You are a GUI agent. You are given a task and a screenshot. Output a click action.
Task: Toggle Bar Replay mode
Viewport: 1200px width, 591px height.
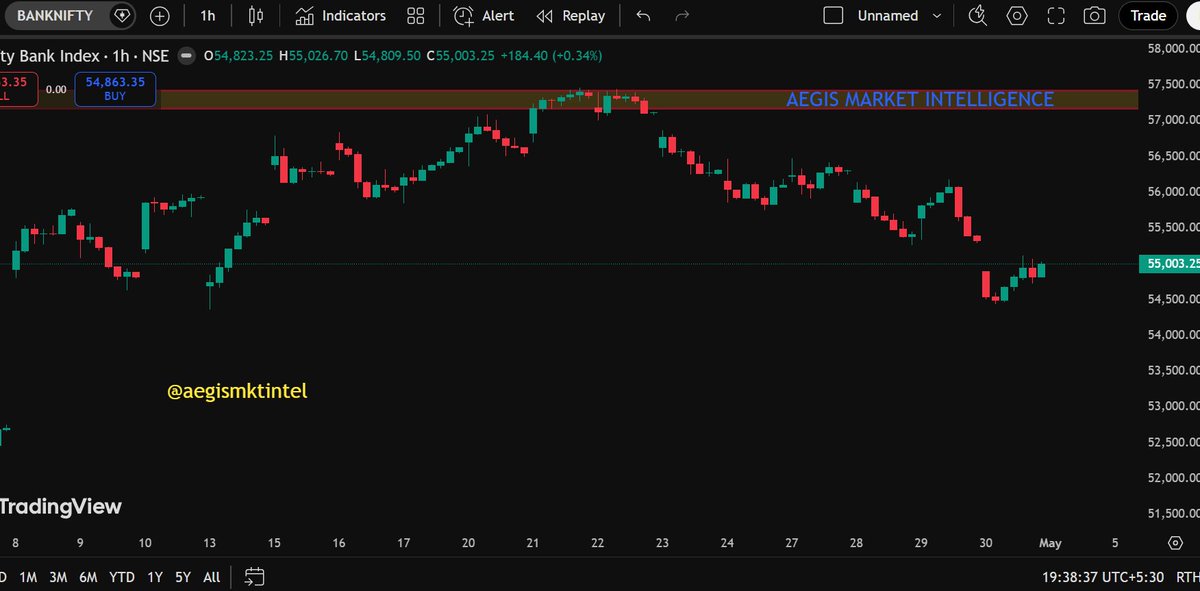click(570, 15)
